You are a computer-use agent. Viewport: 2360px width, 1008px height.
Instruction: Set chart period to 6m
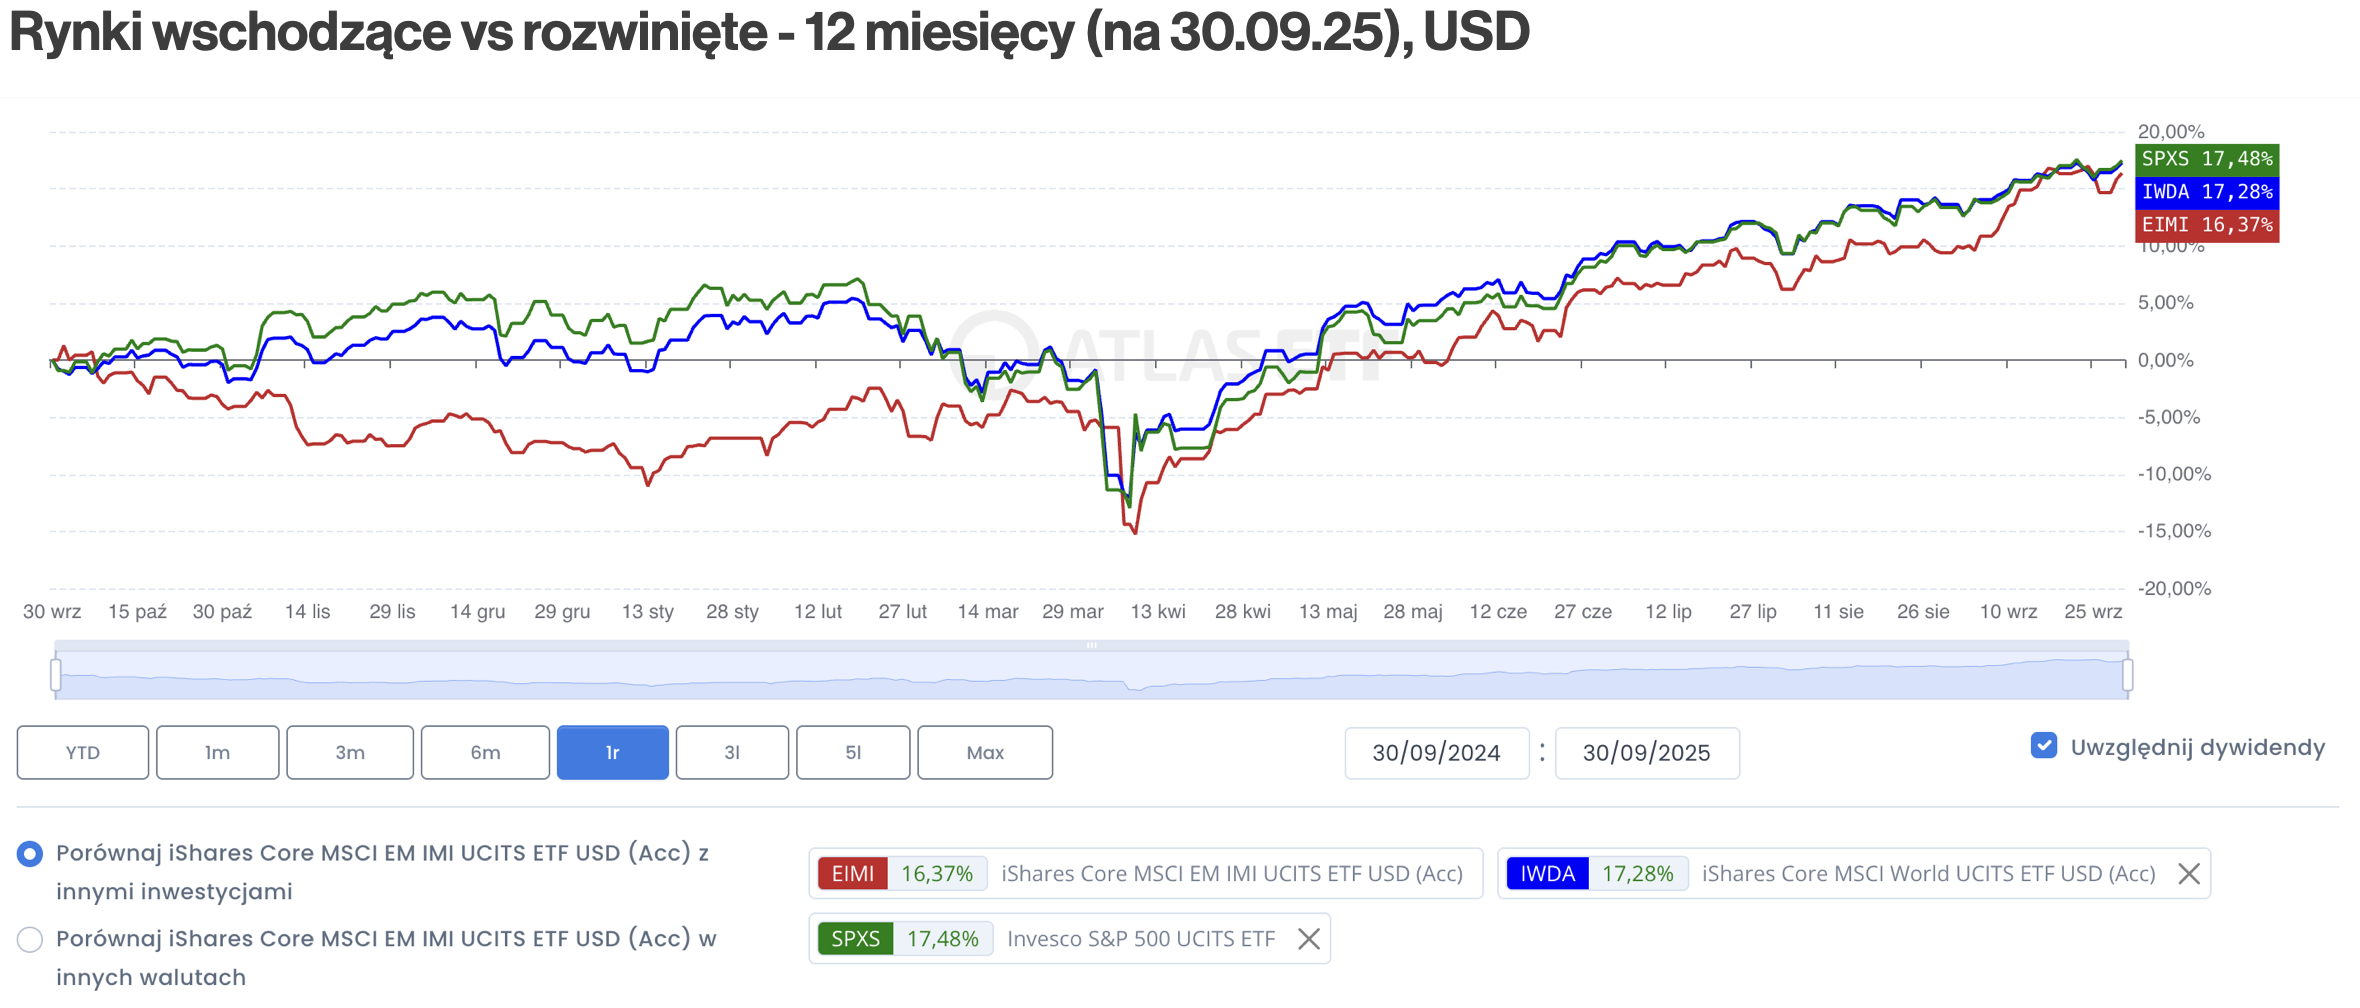[x=485, y=753]
